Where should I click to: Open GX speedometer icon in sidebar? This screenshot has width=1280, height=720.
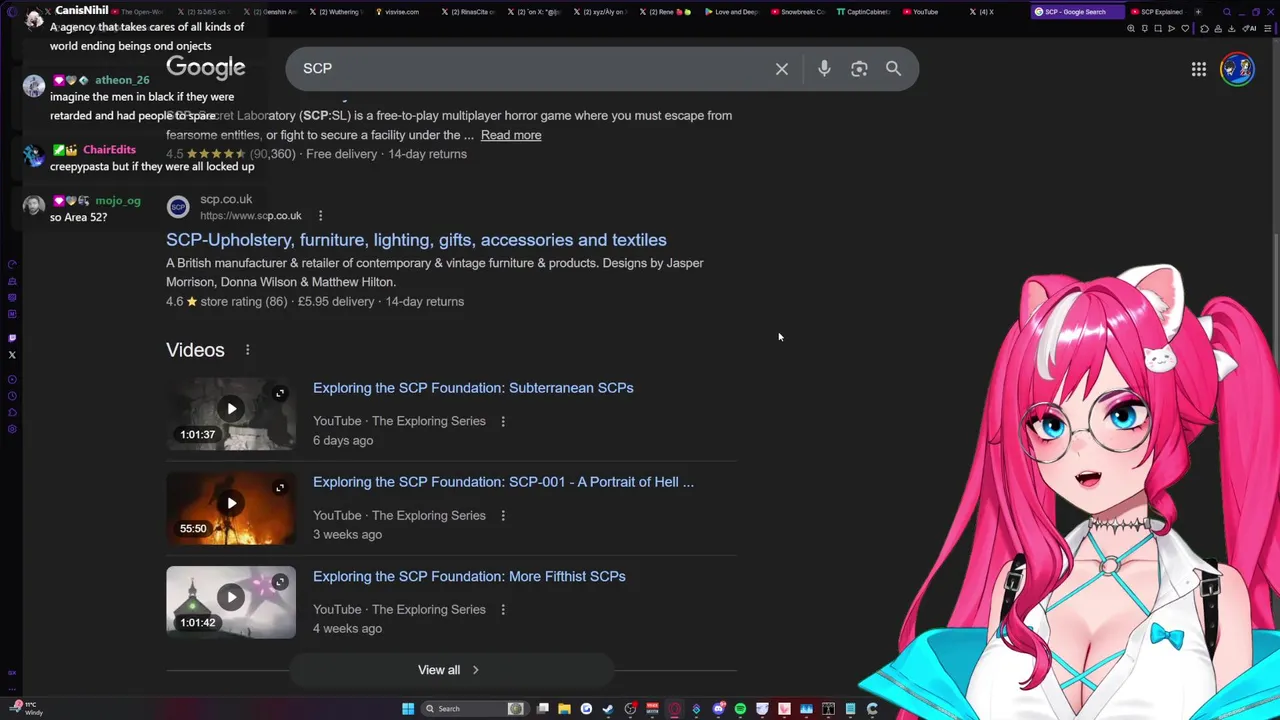click(12, 264)
